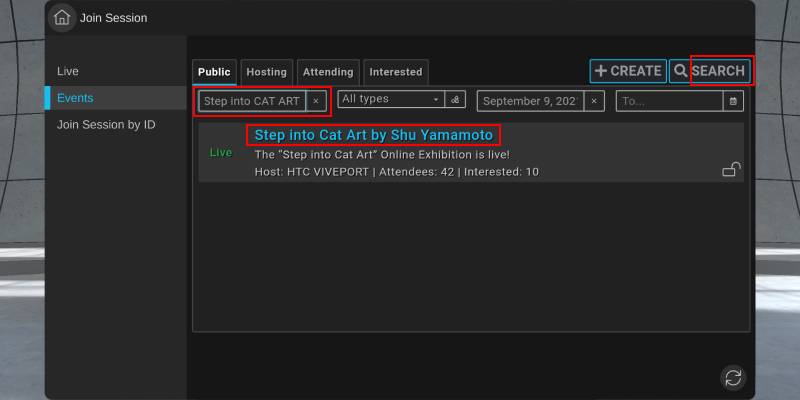Click the To... end date field
This screenshot has width=800, height=400.
coord(668,101)
